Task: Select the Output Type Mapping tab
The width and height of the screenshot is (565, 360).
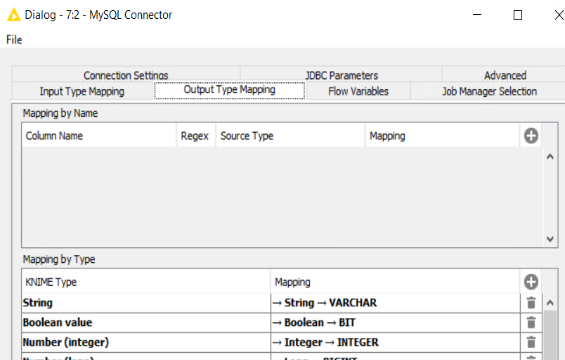Action: 229,90
